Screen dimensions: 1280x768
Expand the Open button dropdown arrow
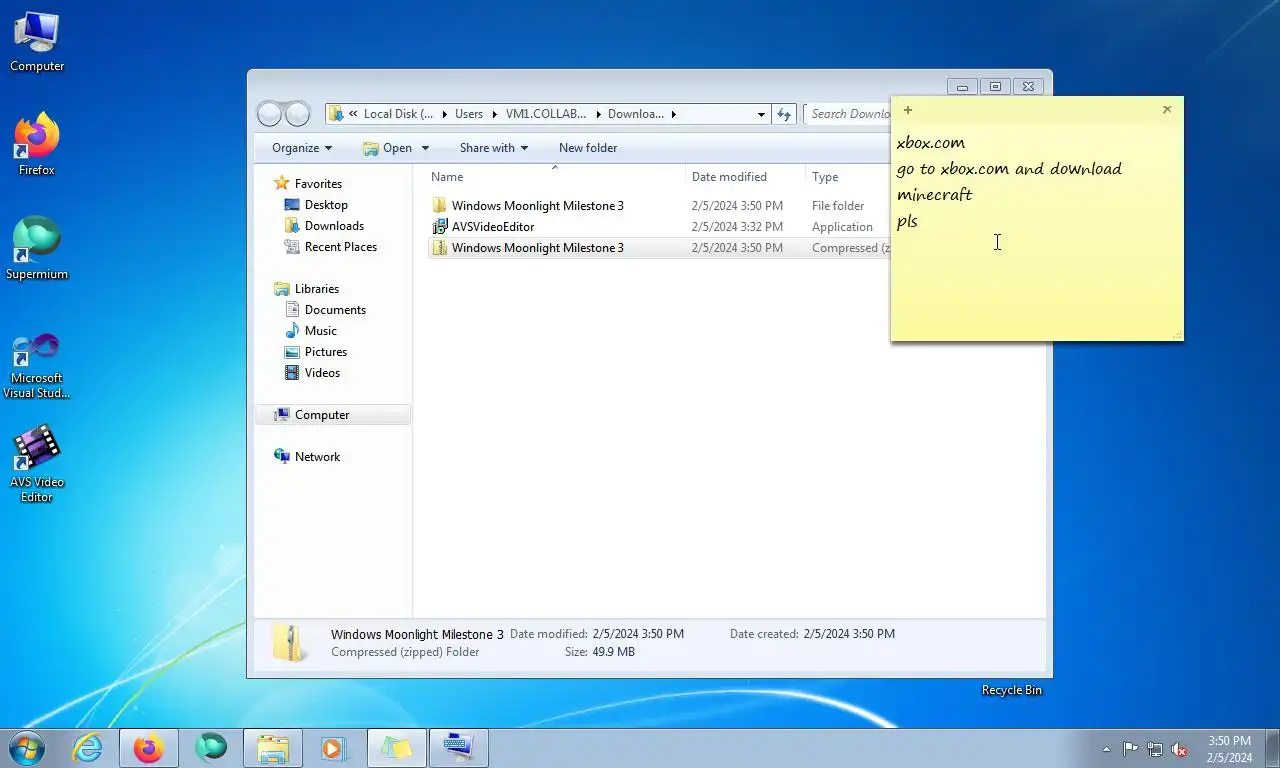425,148
